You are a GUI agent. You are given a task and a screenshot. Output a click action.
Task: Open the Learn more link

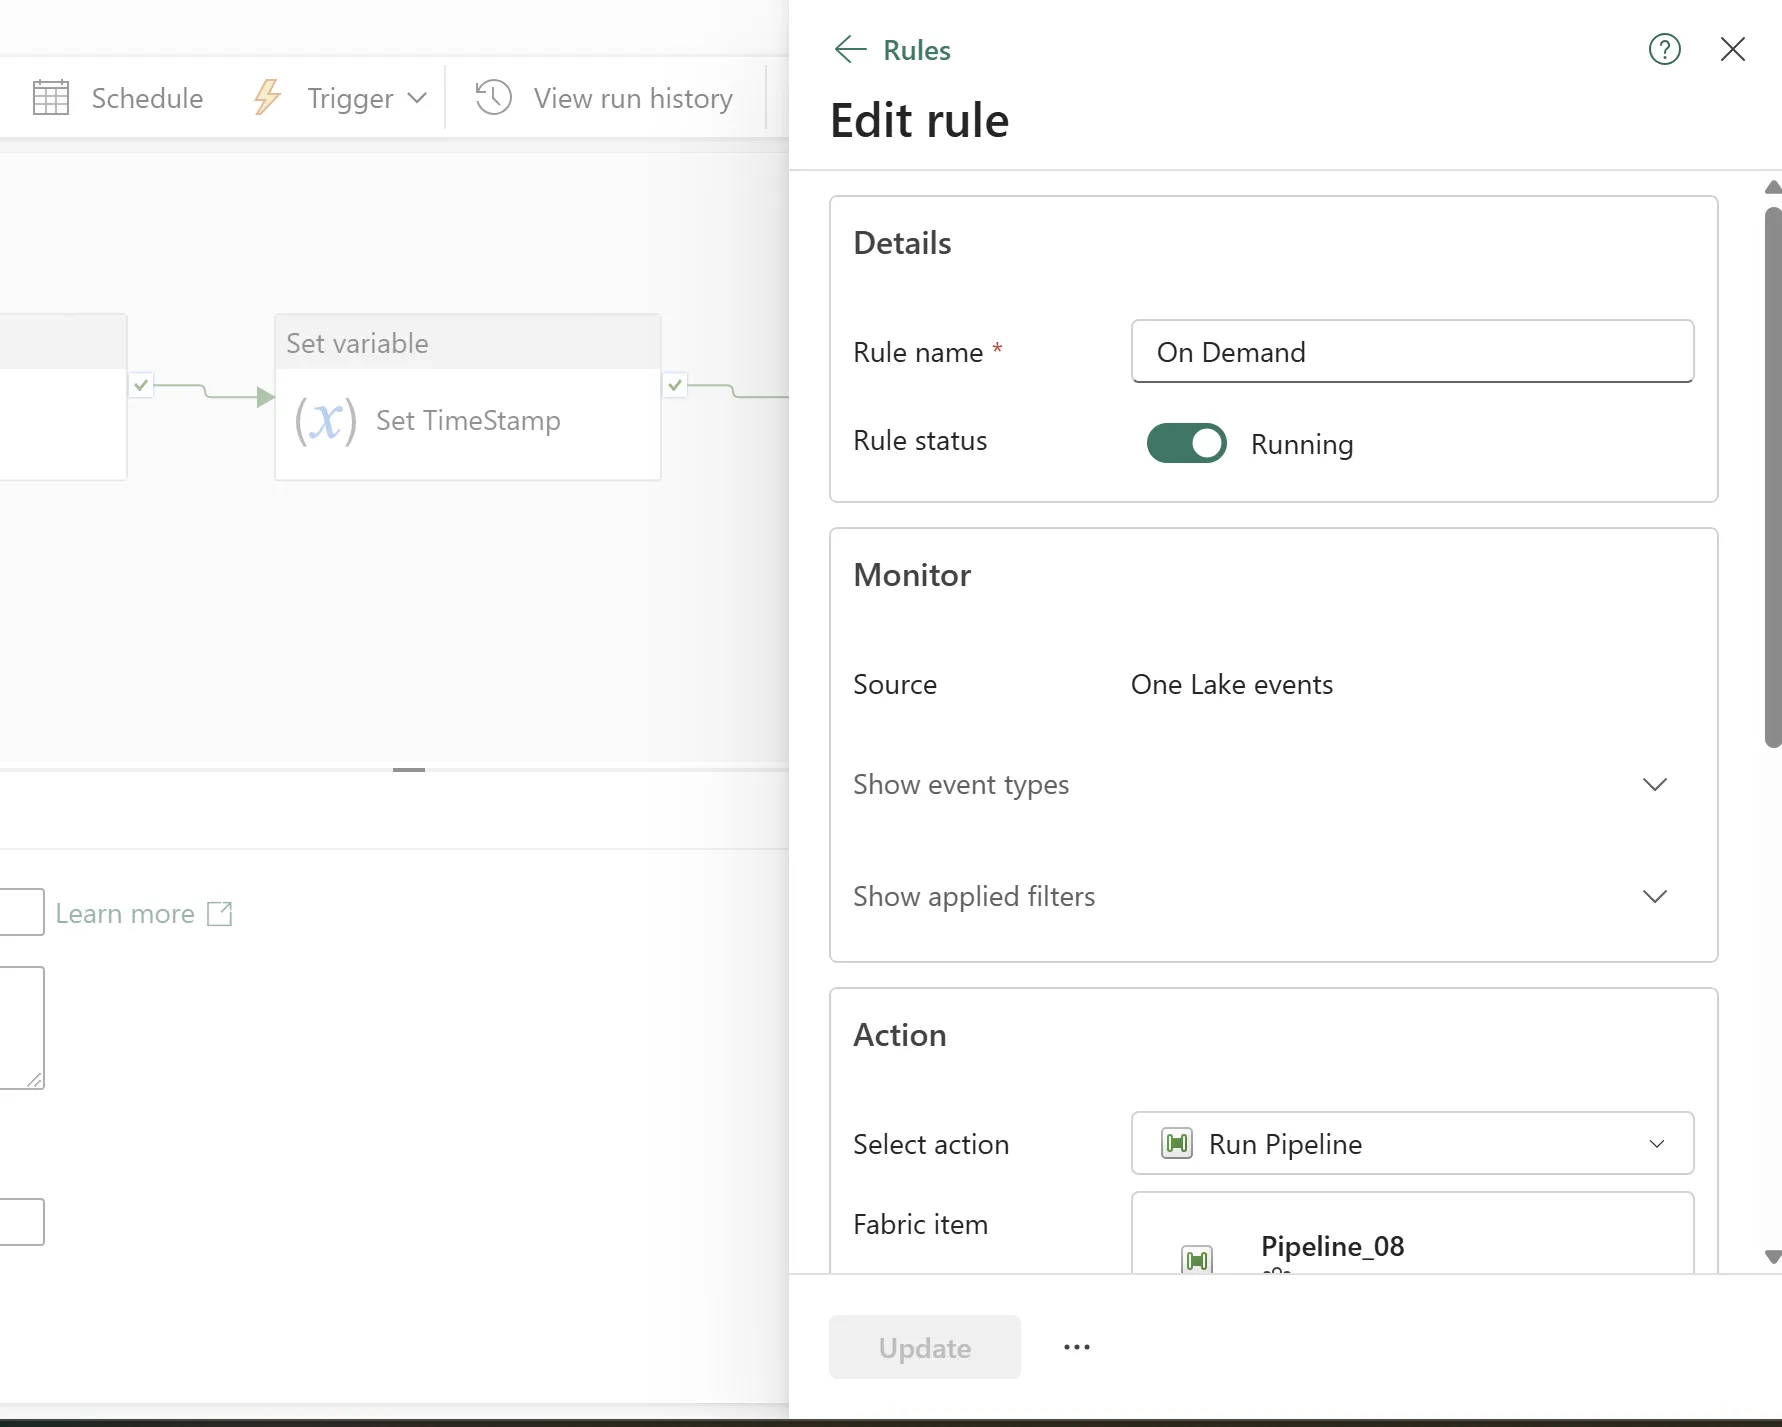[125, 913]
